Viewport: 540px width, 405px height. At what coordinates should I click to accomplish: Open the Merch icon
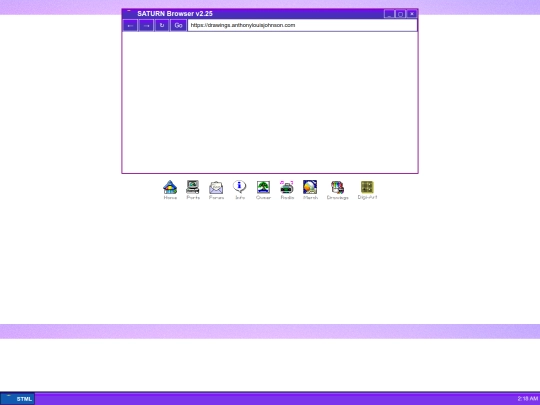click(310, 190)
